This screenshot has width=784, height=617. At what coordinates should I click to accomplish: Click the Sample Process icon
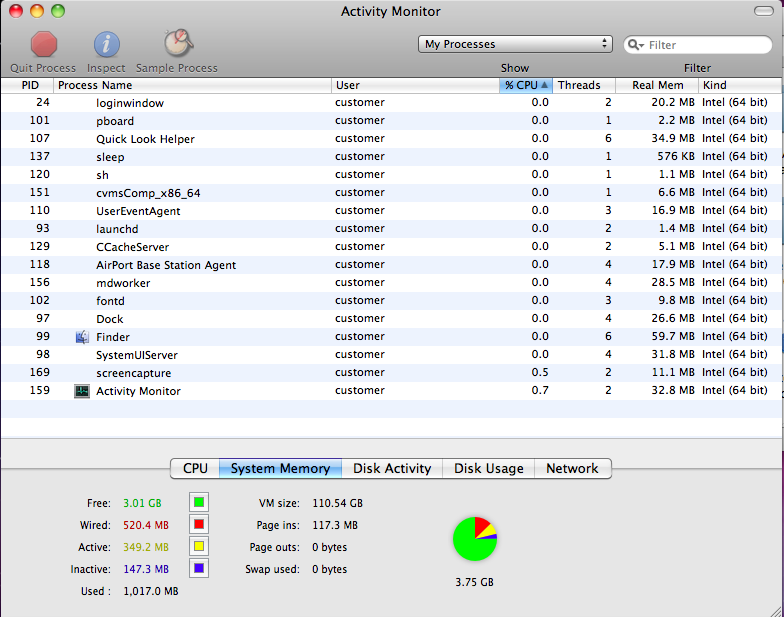pos(178,42)
